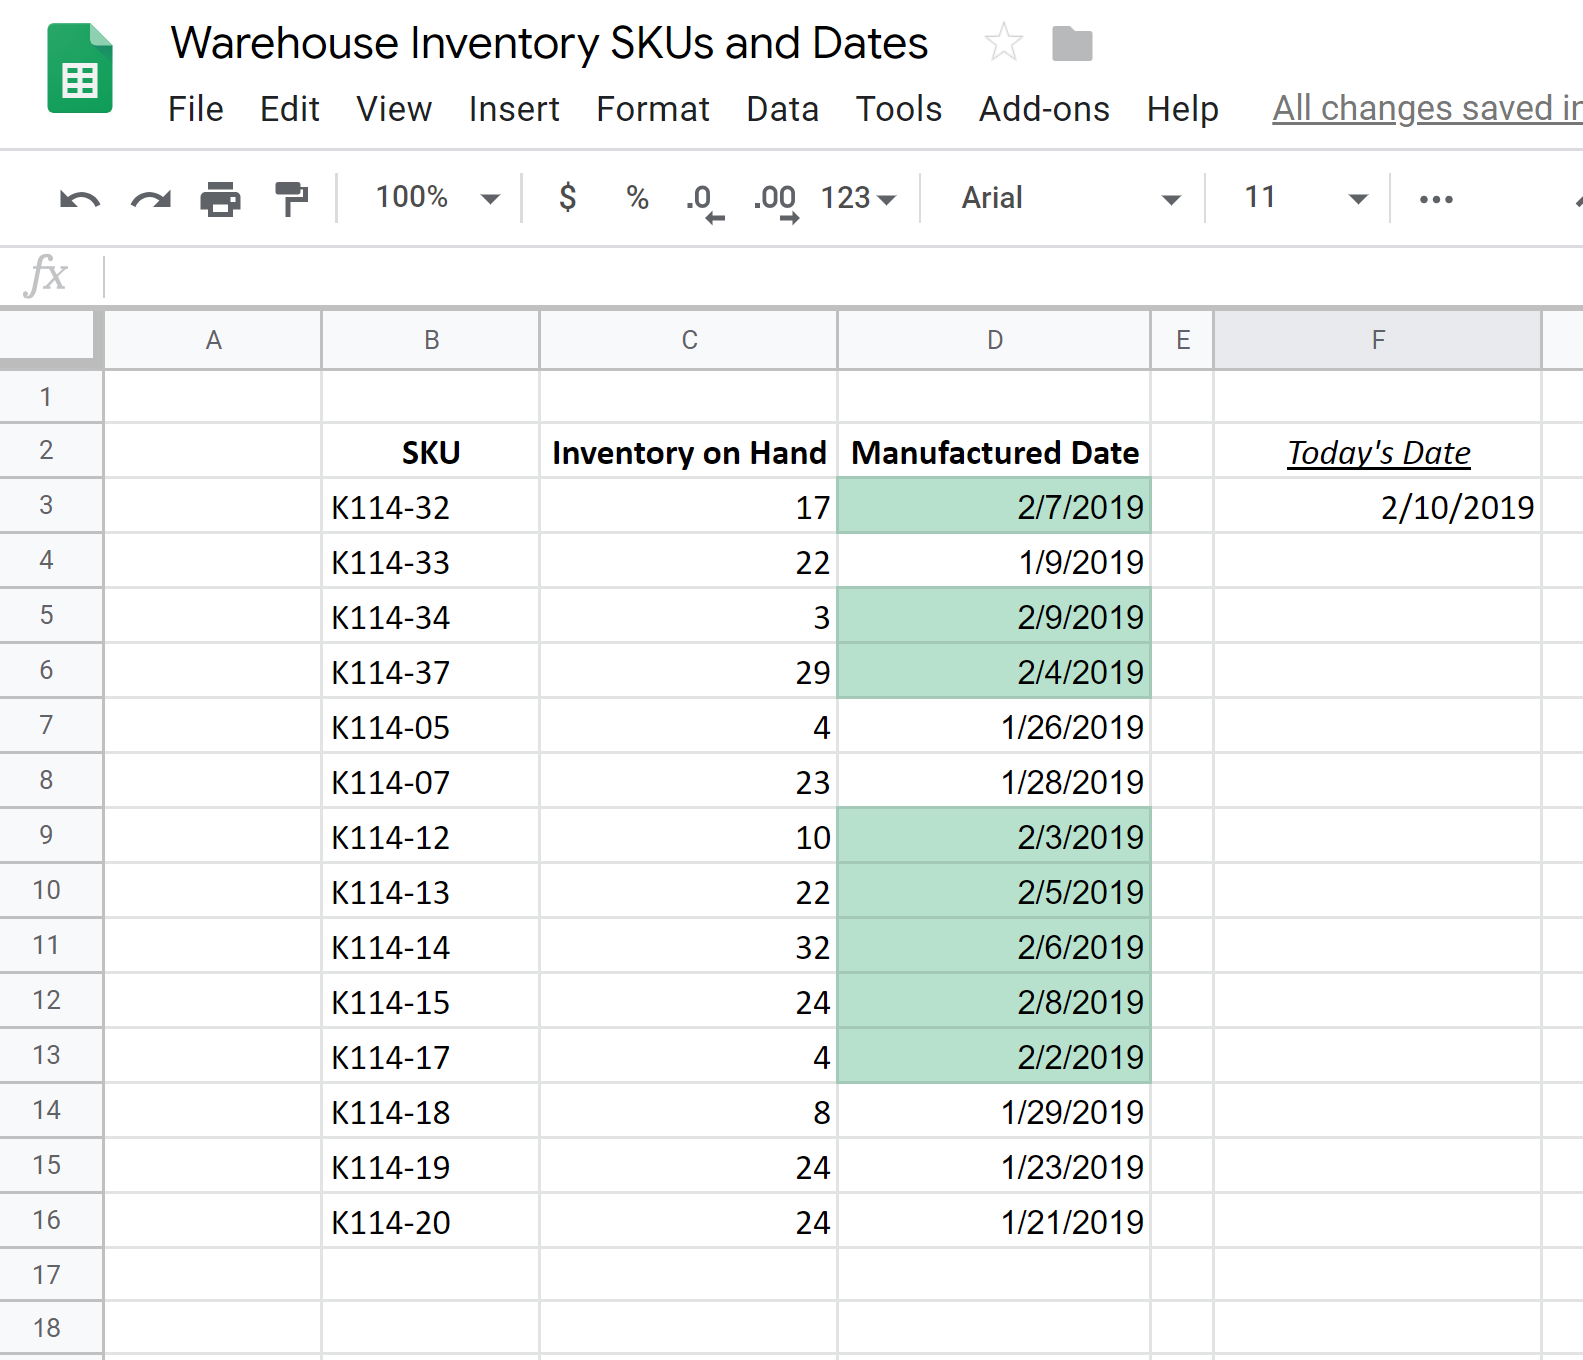Screen dimensions: 1583x1360
Task: Click the Redo arrow icon
Action: [151, 199]
